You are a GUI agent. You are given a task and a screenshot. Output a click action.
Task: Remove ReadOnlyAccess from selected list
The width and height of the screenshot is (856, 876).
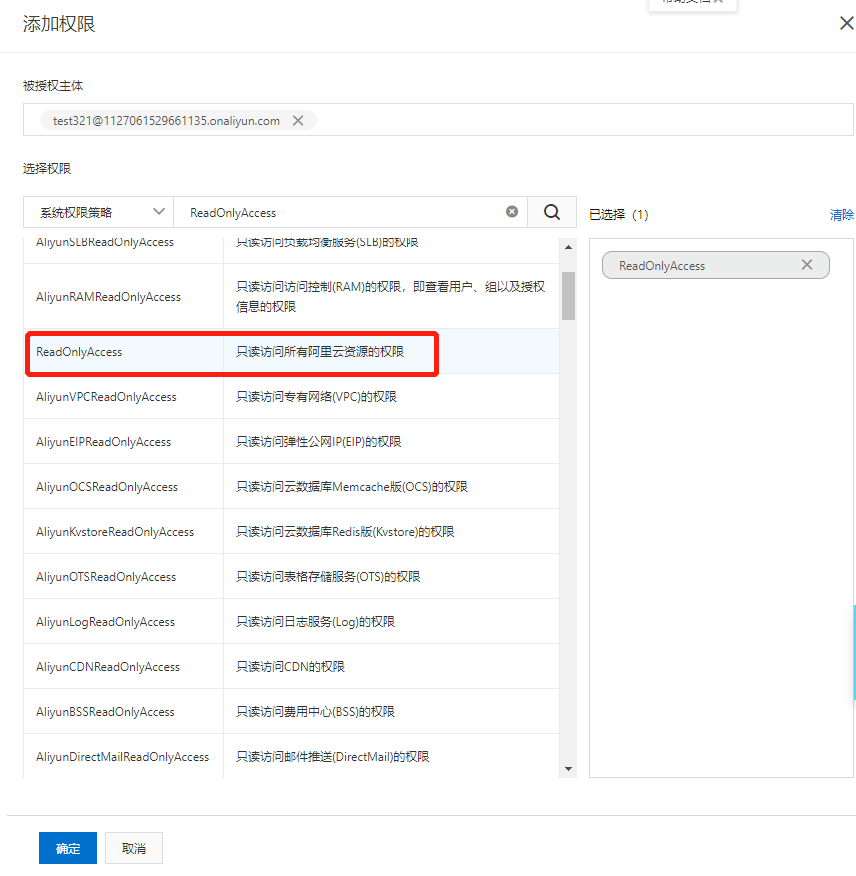pos(807,265)
